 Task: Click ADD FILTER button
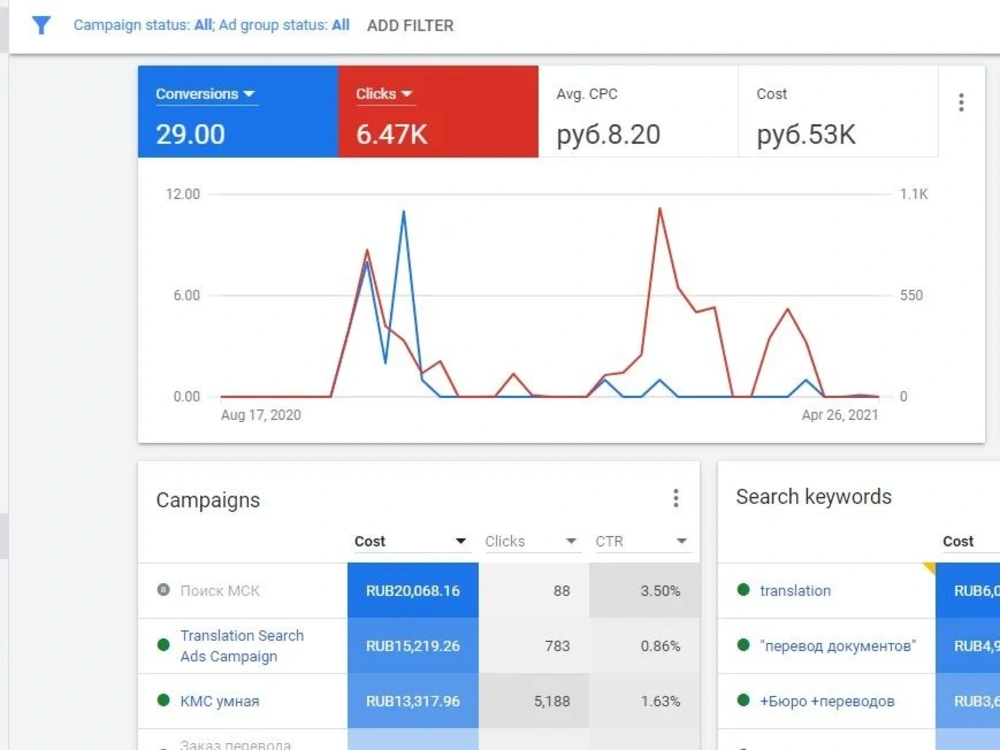pos(410,26)
